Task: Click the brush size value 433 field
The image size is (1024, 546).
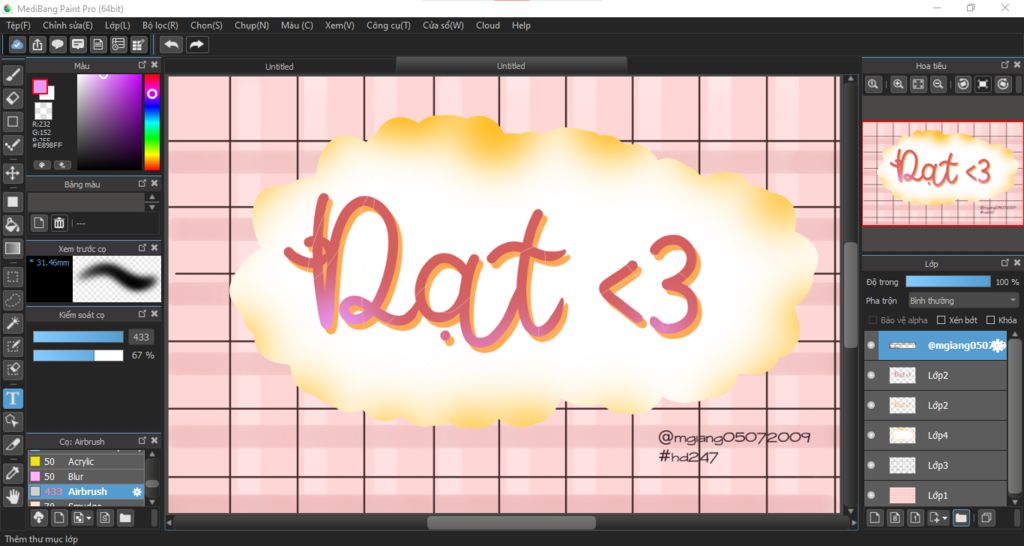Action: [x=140, y=337]
